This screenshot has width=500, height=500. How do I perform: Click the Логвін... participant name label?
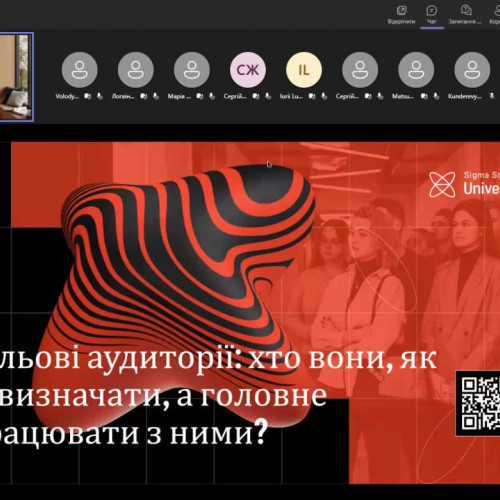(123, 96)
